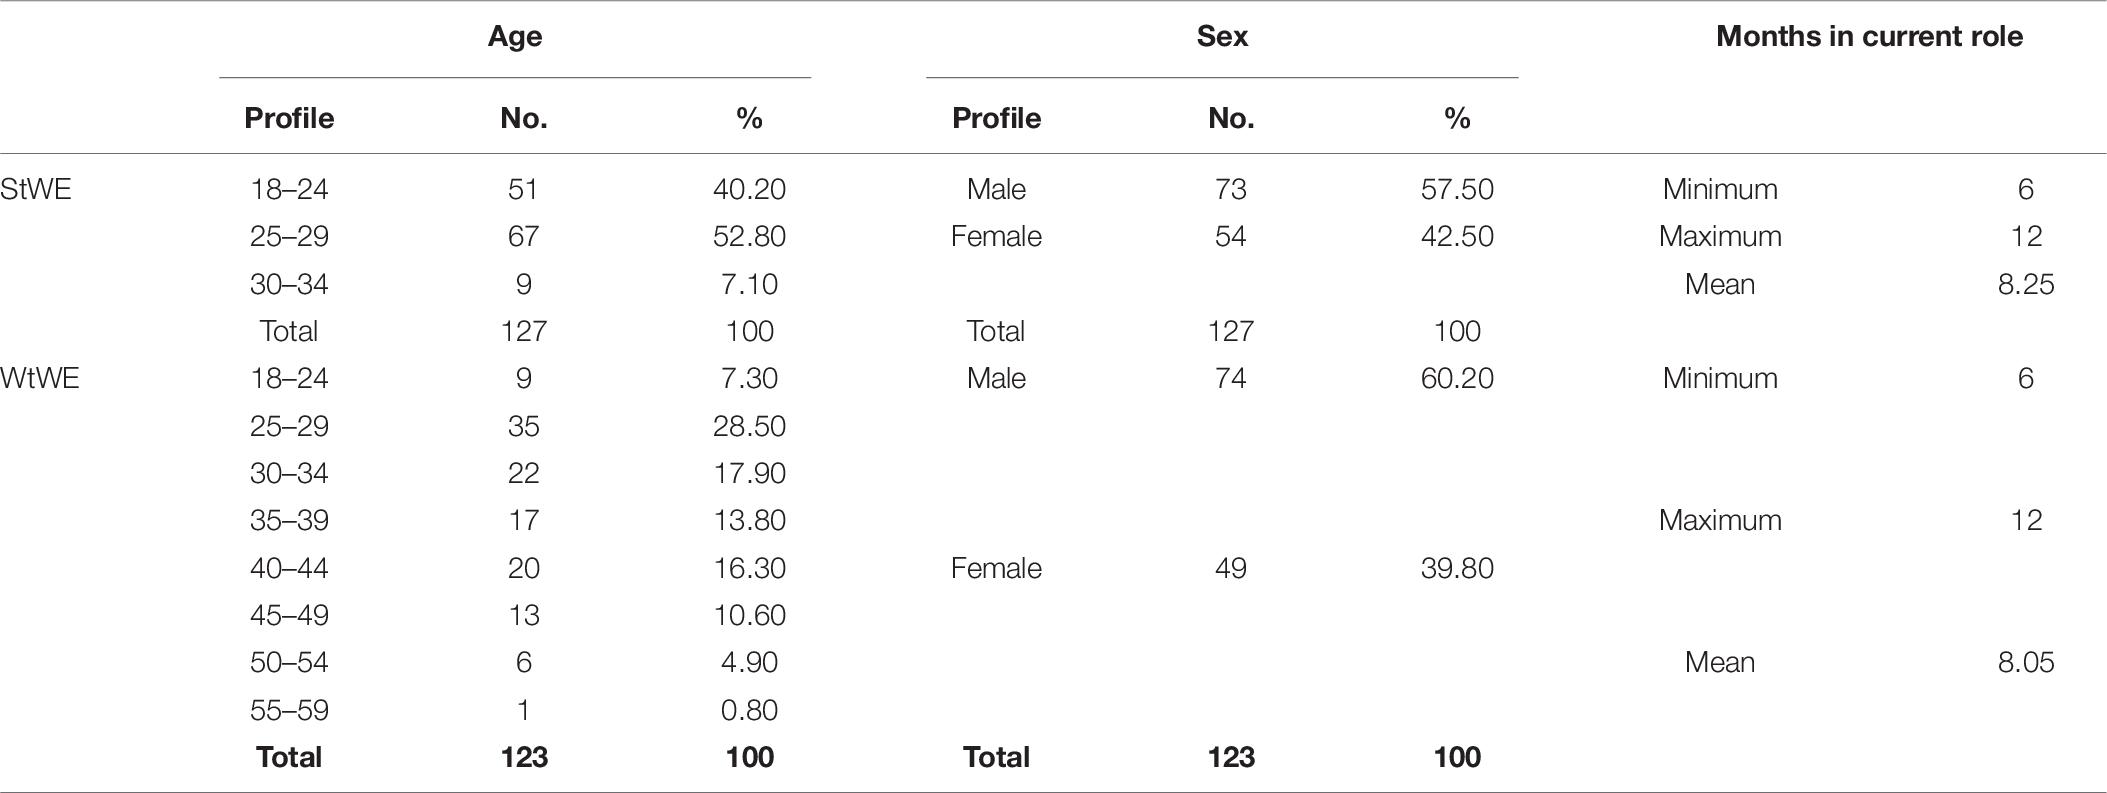Click the Sex column group header
Viewport: 2107px width, 793px height.
(1222, 37)
